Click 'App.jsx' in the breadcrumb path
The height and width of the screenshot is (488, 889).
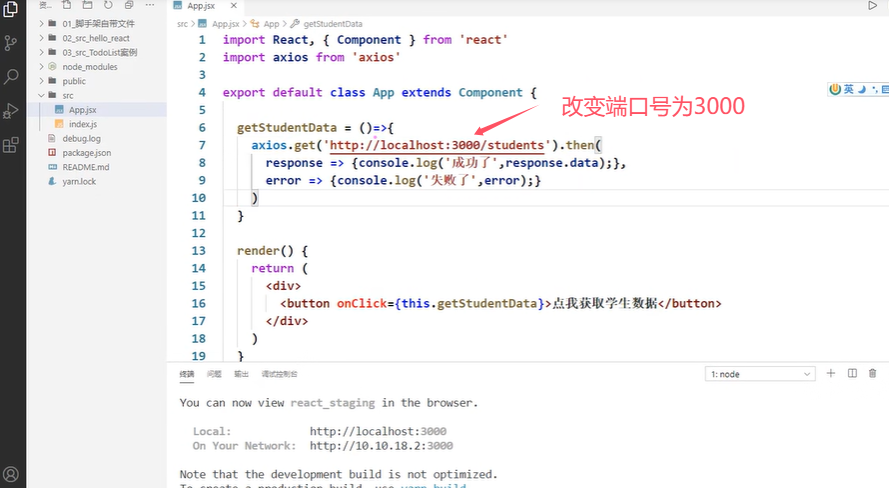pos(225,24)
